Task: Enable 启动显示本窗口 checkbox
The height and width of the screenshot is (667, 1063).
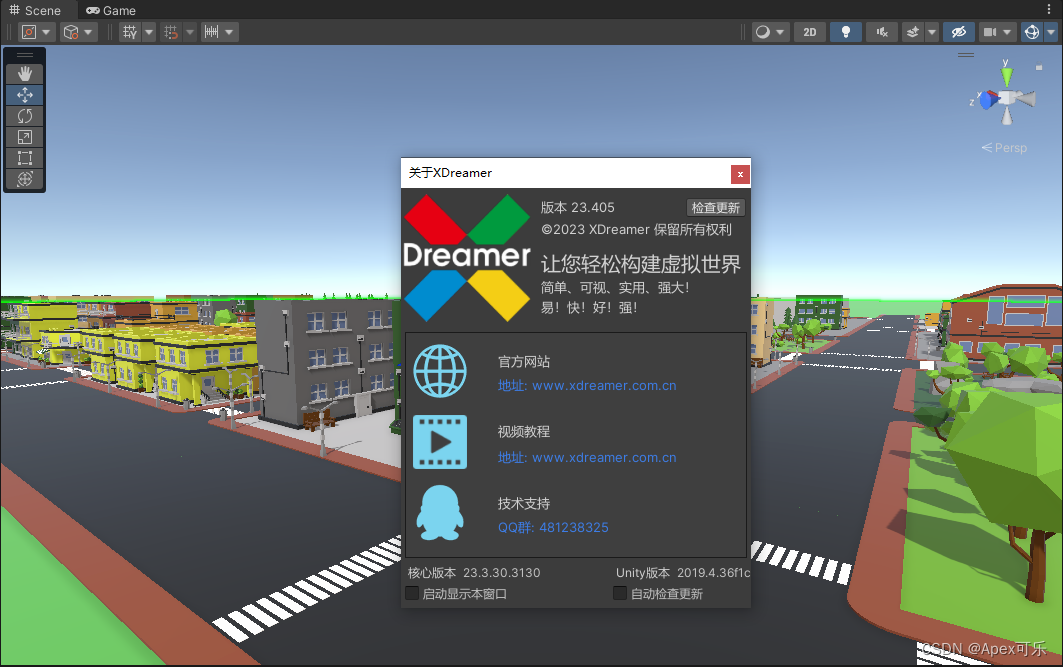Action: [x=412, y=593]
